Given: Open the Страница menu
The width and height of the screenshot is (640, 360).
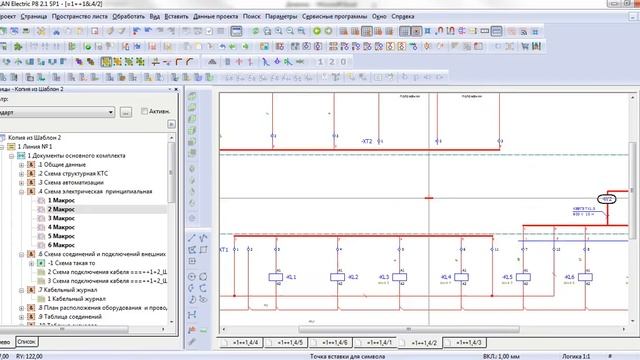Looking at the screenshot, I should (34, 16).
